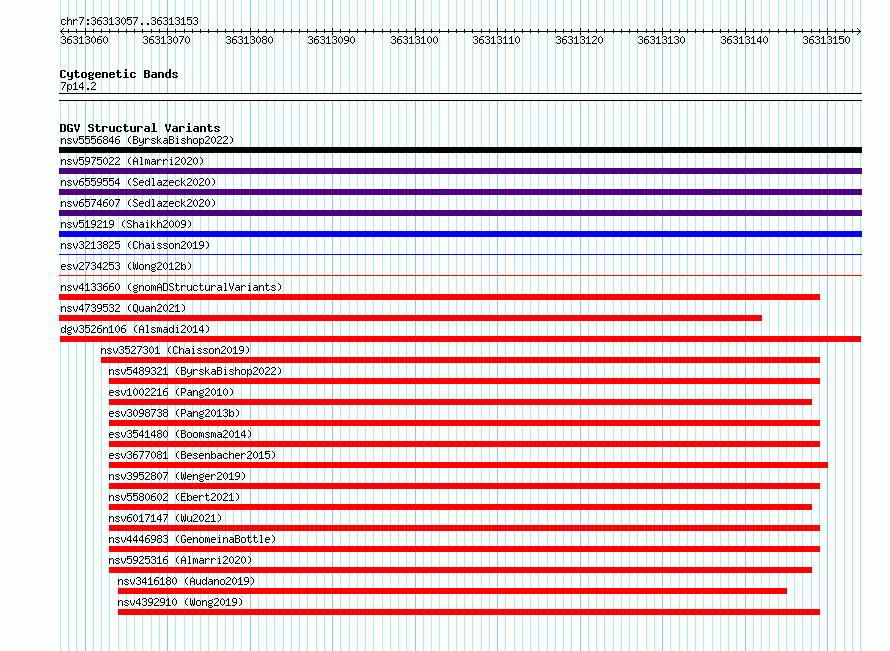The height and width of the screenshot is (651, 890).
Task: Click the nsv5925316 (Almarri2020) label
Action: pos(180,560)
